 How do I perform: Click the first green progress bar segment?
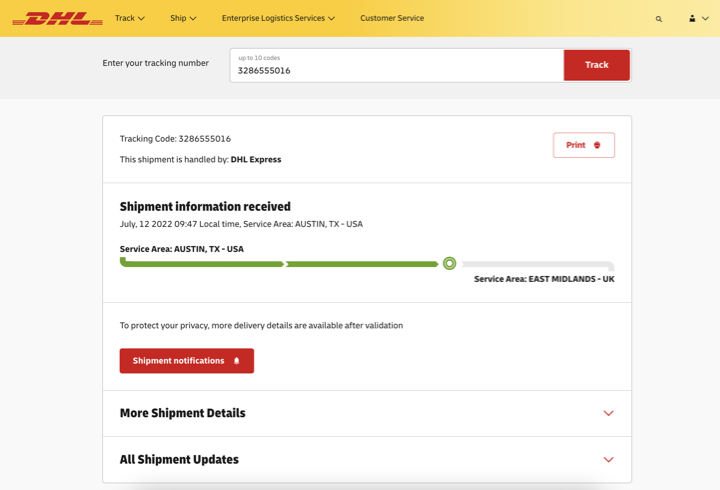pos(202,263)
